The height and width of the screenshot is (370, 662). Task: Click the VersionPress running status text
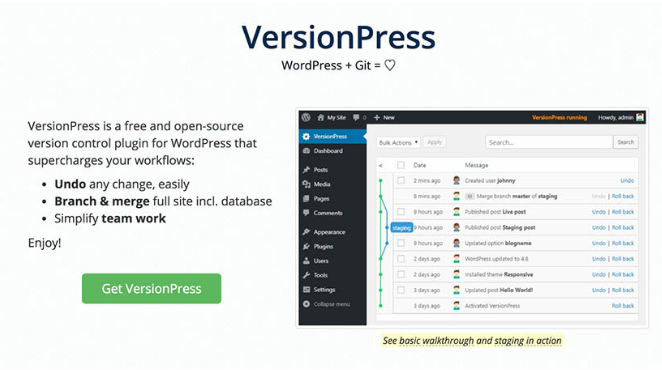tap(559, 117)
